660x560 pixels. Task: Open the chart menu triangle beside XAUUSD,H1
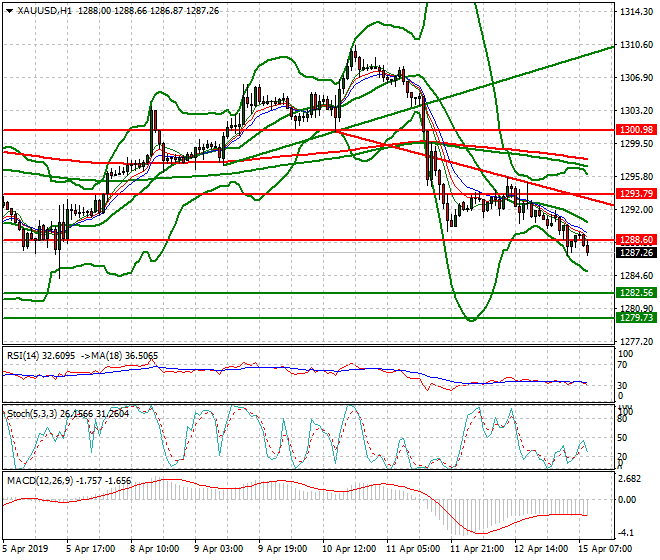[9, 11]
